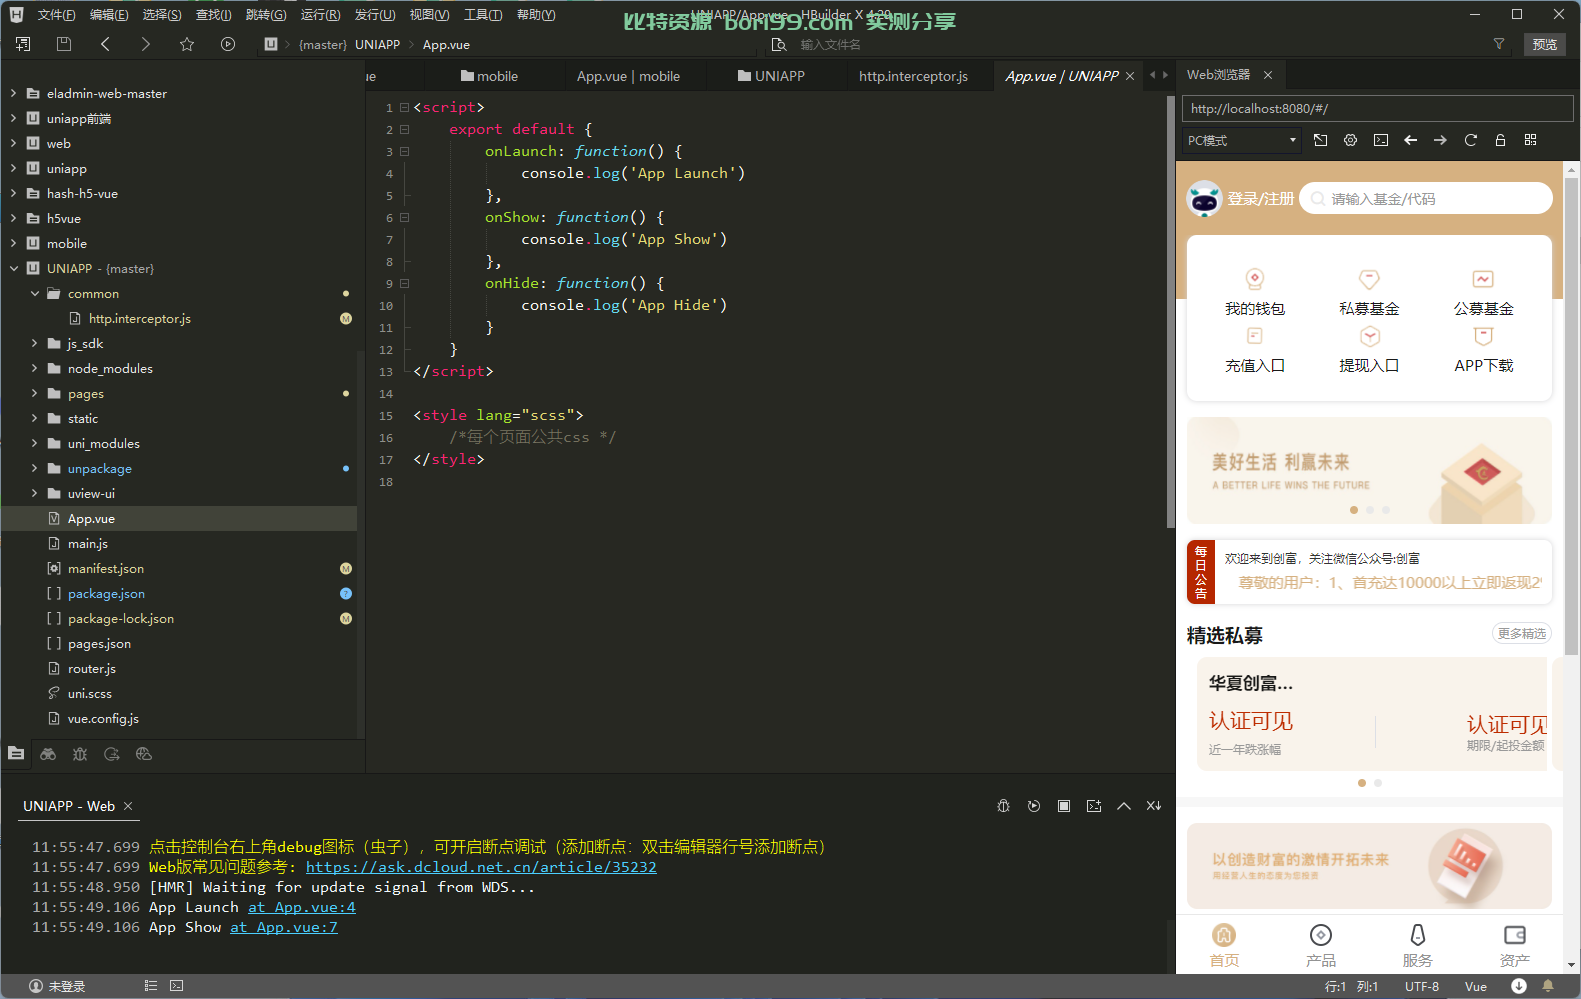Open the 工具(T) menu
1581x999 pixels.
[483, 14]
